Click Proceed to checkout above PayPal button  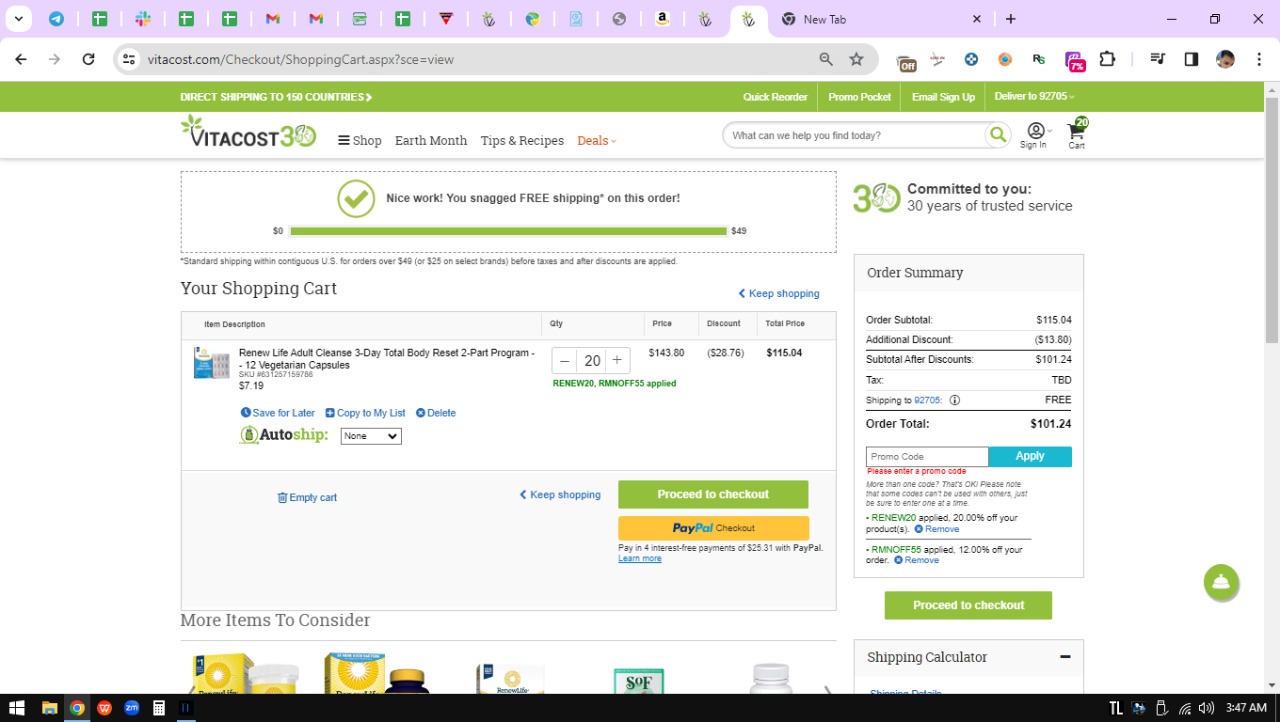(x=713, y=494)
